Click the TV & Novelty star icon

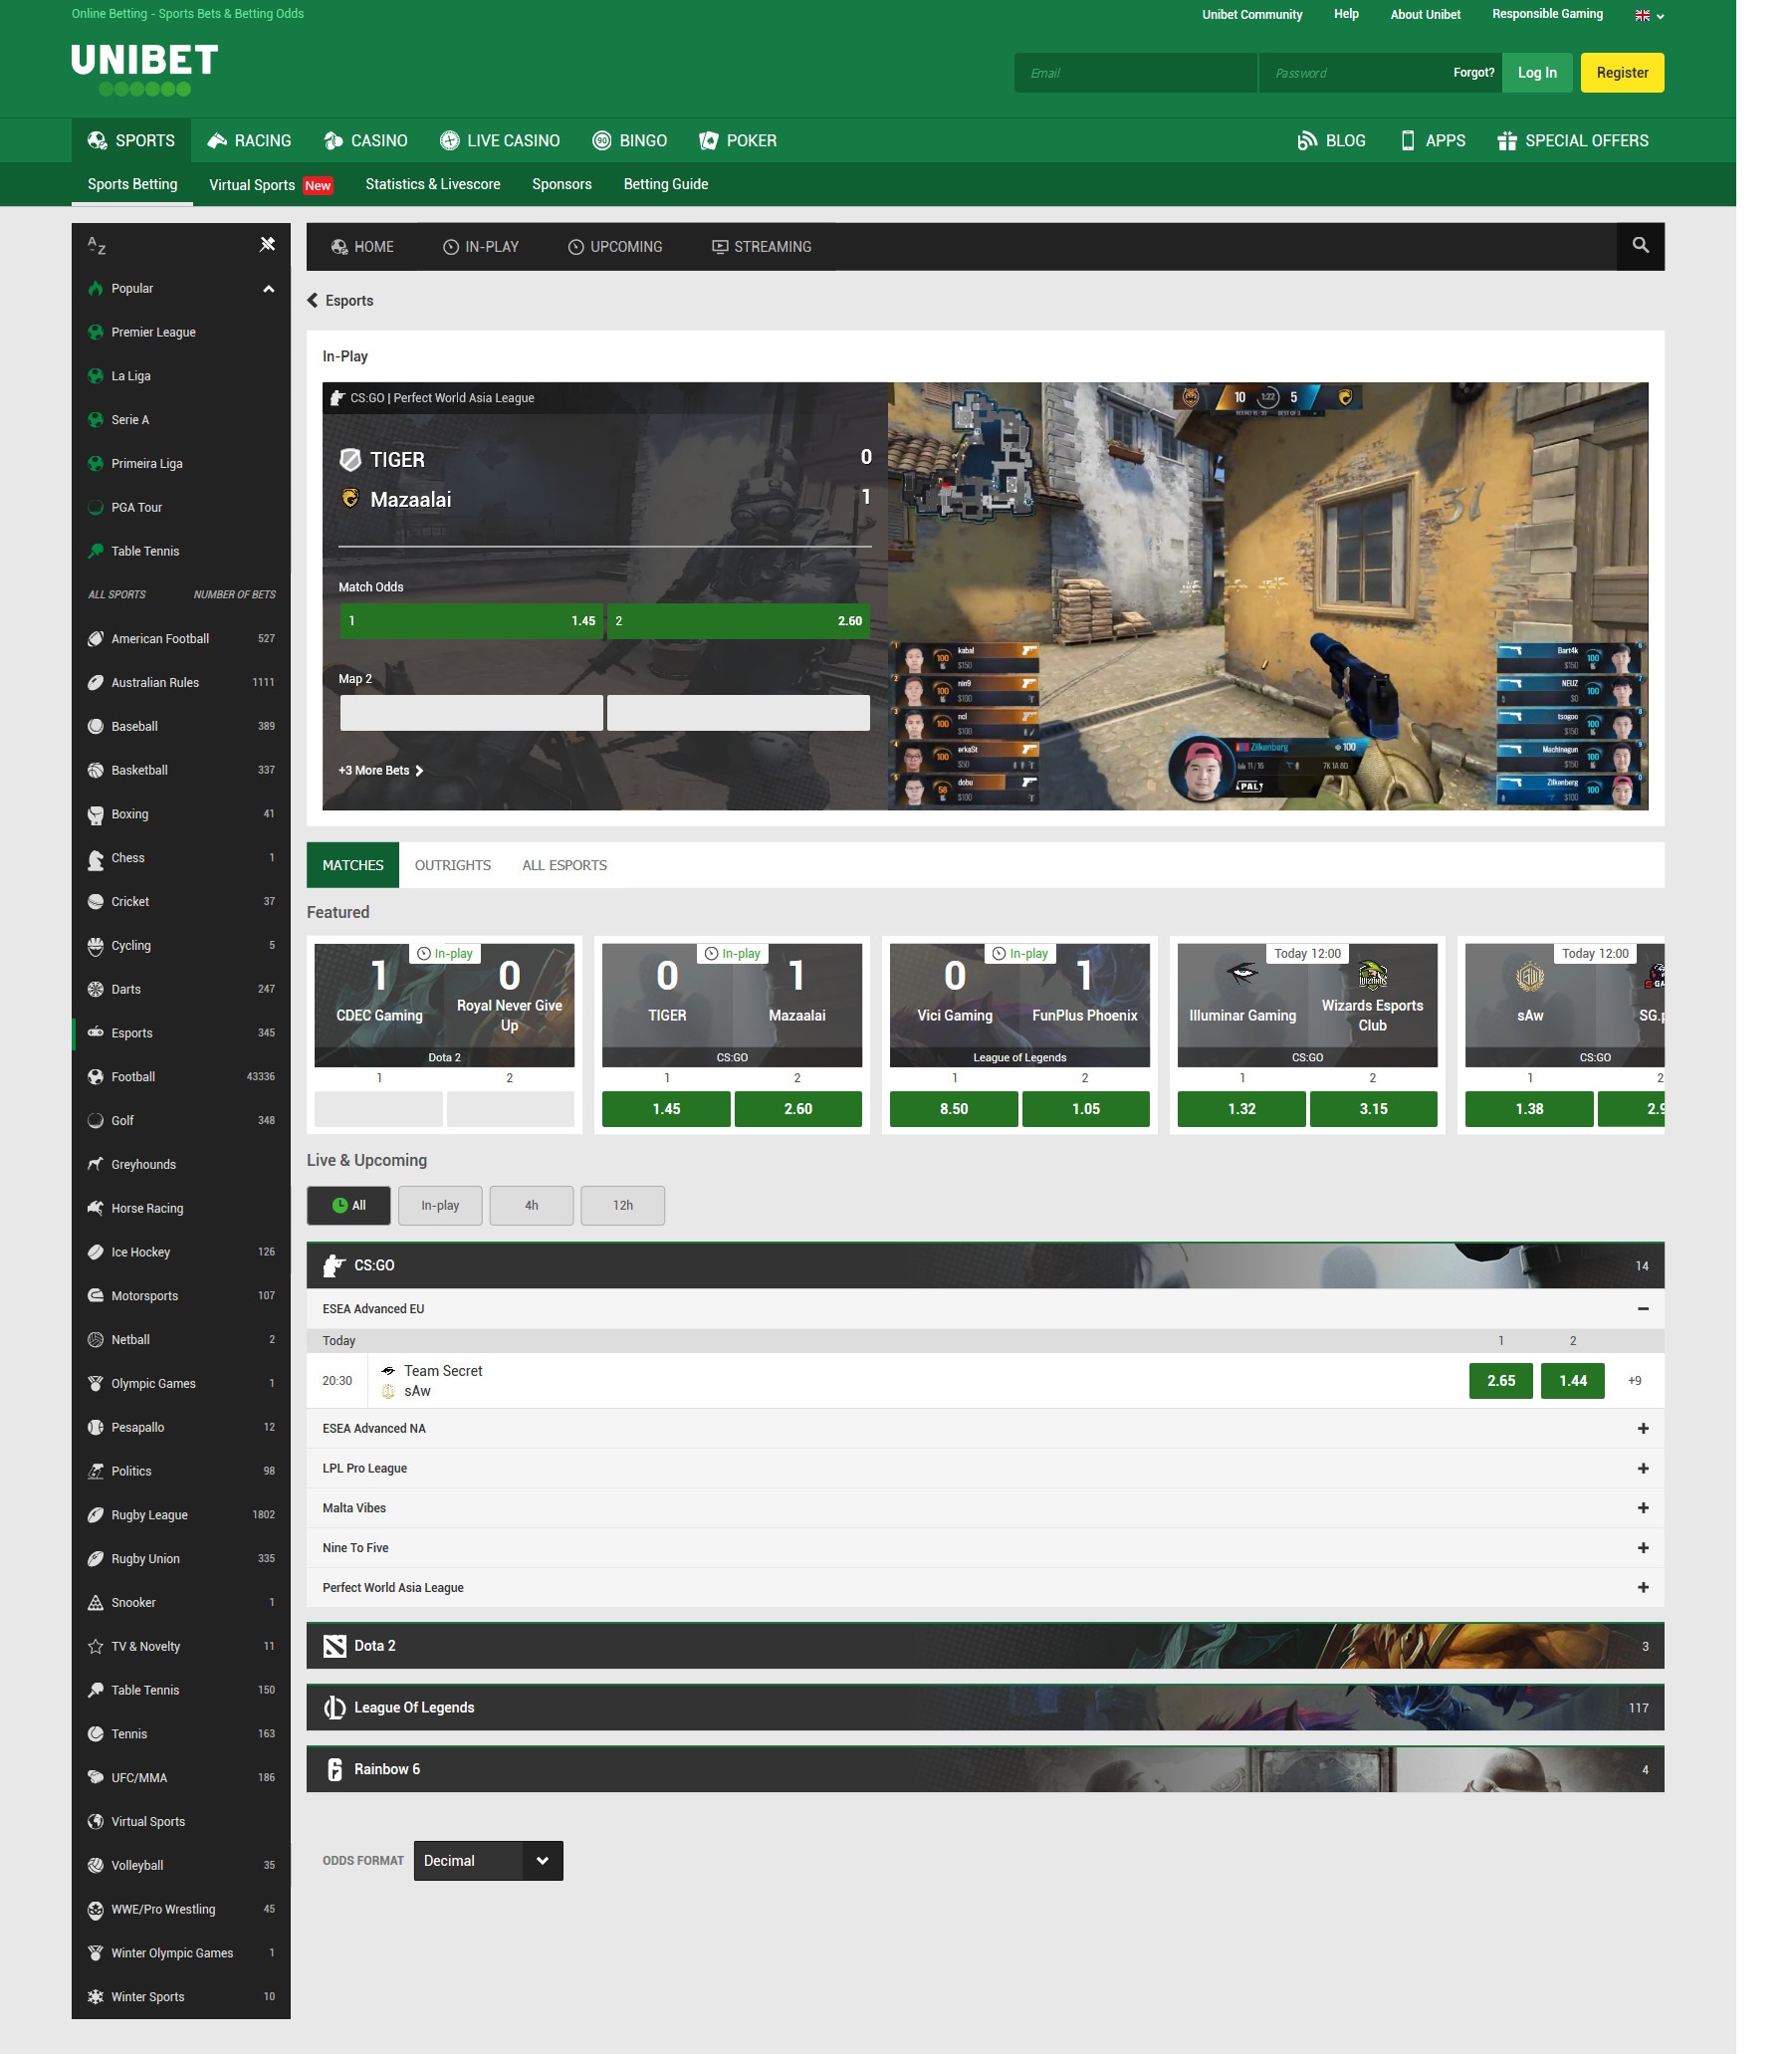pyautogui.click(x=95, y=1646)
